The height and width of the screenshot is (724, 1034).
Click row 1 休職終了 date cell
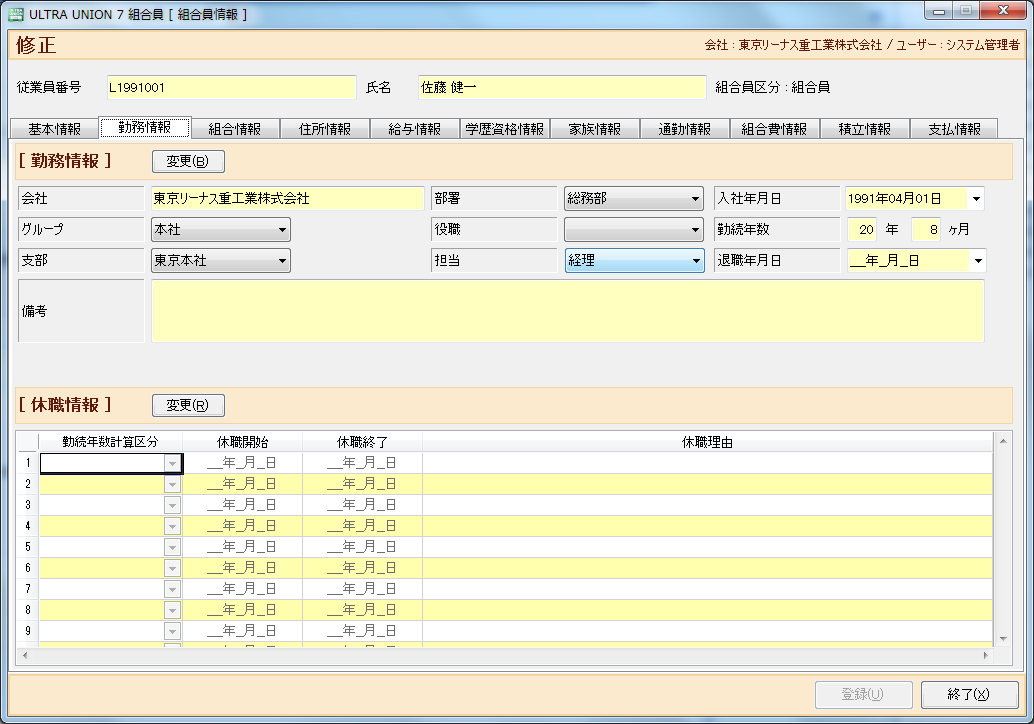tap(362, 463)
